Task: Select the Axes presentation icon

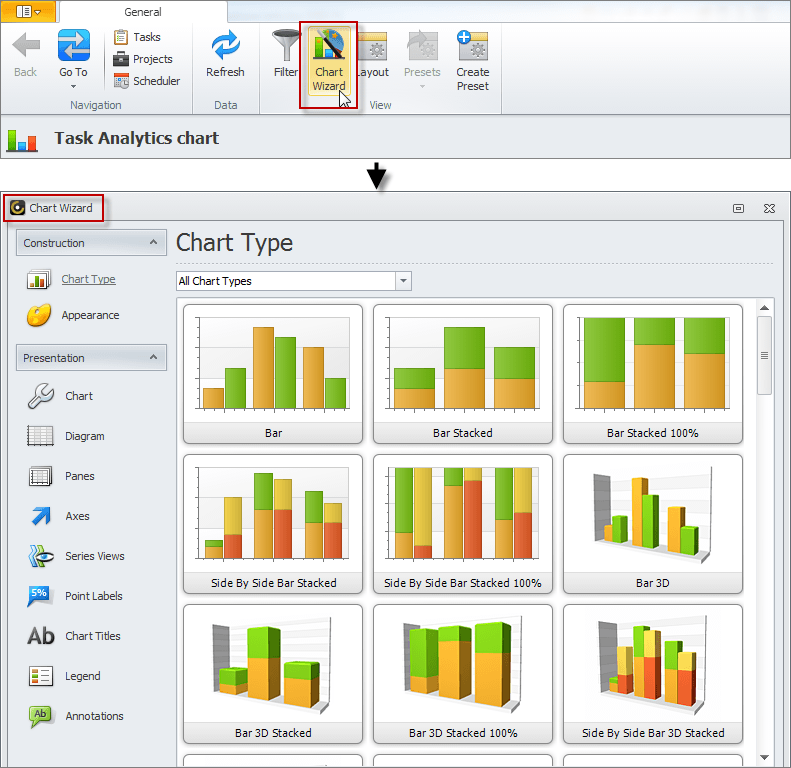Action: (41, 516)
